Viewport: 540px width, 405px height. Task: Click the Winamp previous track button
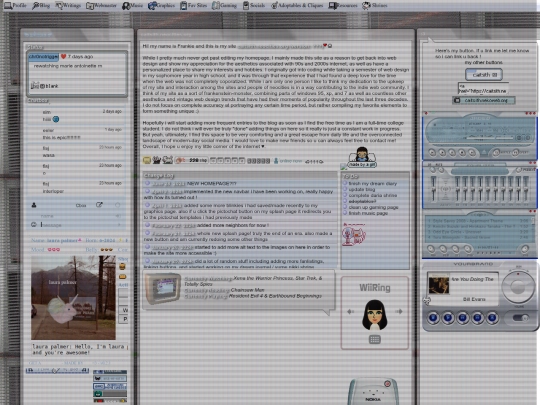point(432,152)
